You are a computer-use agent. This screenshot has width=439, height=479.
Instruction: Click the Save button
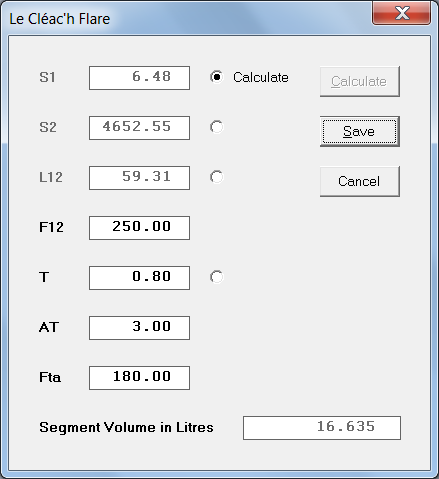pos(360,132)
